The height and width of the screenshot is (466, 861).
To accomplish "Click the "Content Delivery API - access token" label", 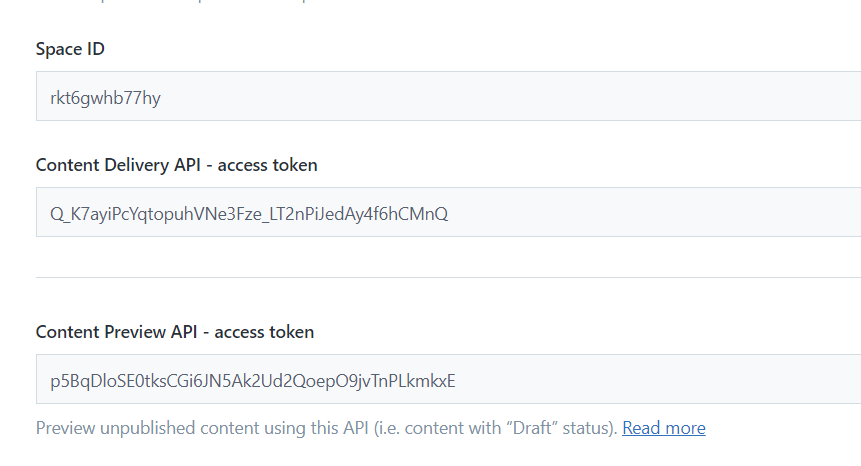I will [176, 165].
